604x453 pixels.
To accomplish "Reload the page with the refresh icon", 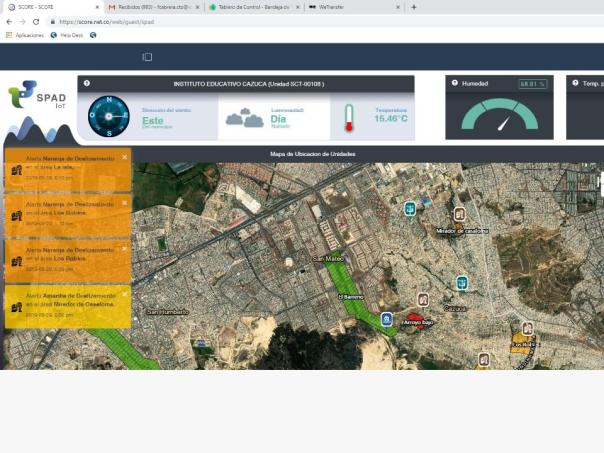I will [36, 22].
